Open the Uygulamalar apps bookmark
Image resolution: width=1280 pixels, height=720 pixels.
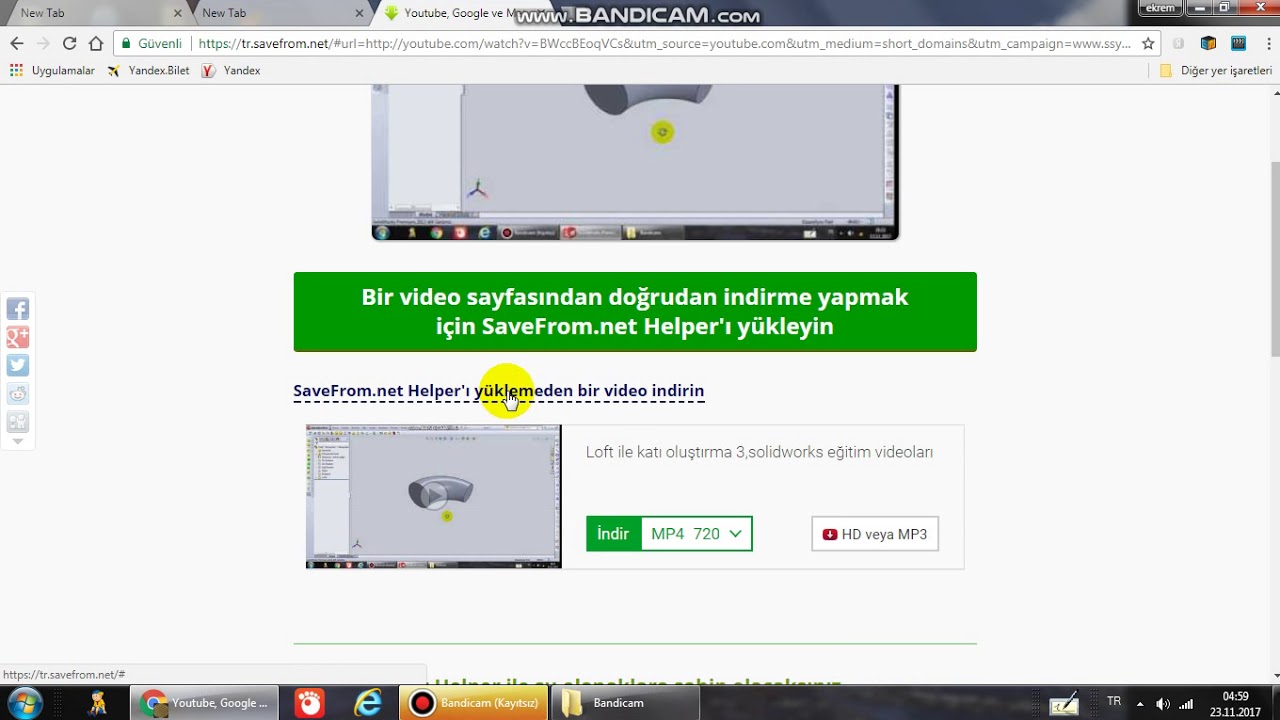[x=52, y=71]
